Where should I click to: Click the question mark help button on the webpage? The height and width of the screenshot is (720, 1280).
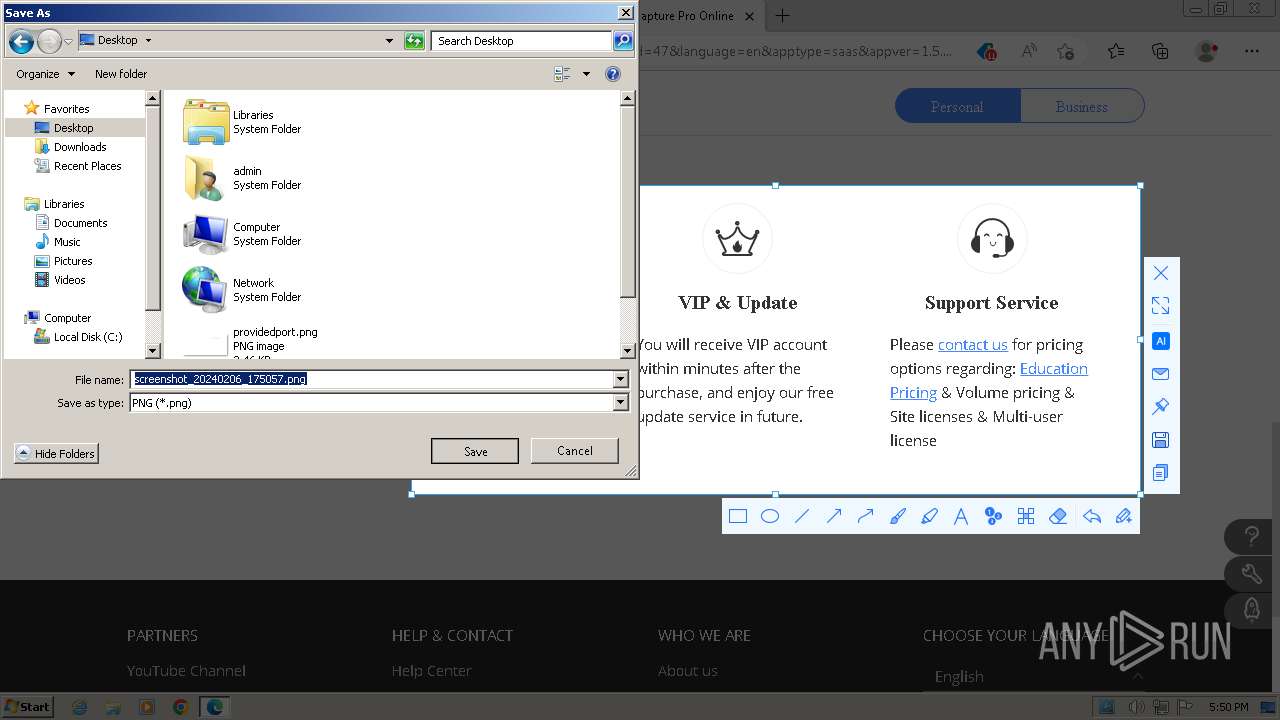(x=1251, y=537)
